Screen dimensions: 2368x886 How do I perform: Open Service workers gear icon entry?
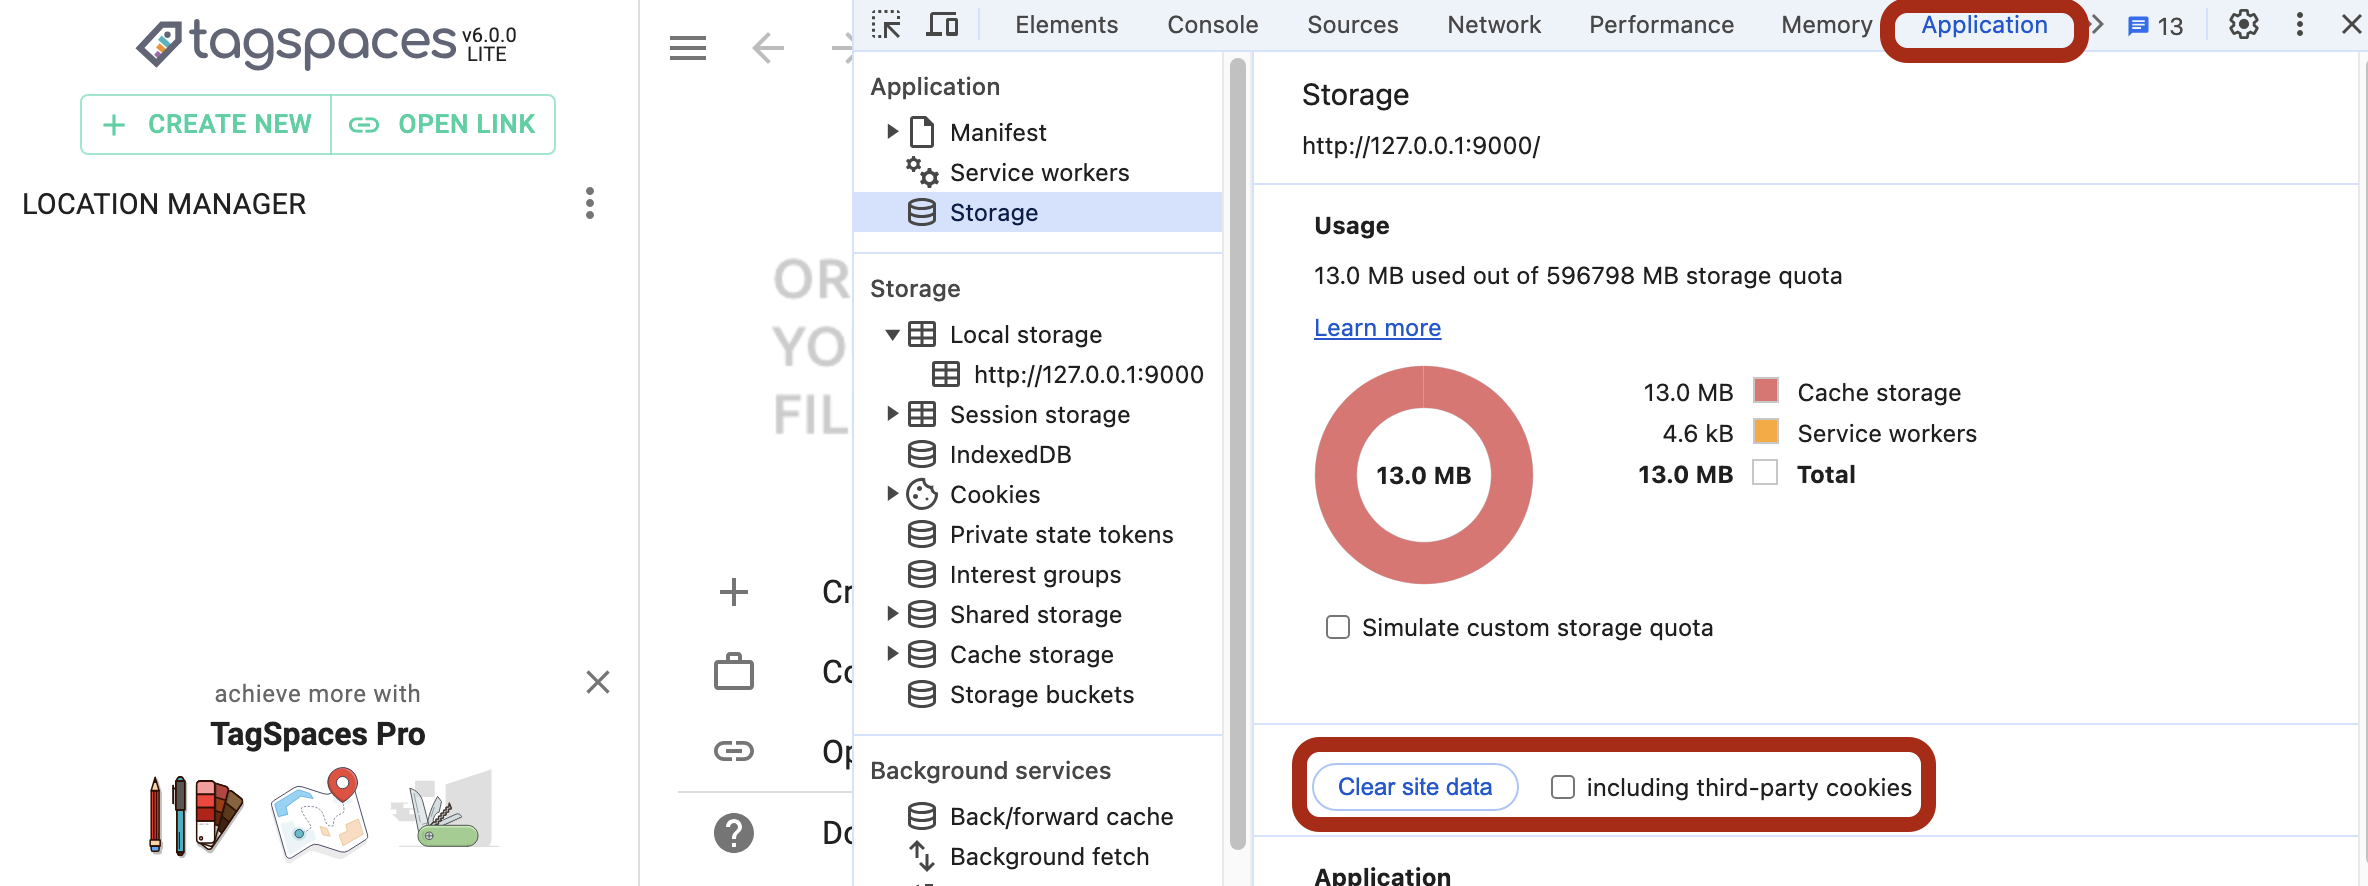coord(922,172)
